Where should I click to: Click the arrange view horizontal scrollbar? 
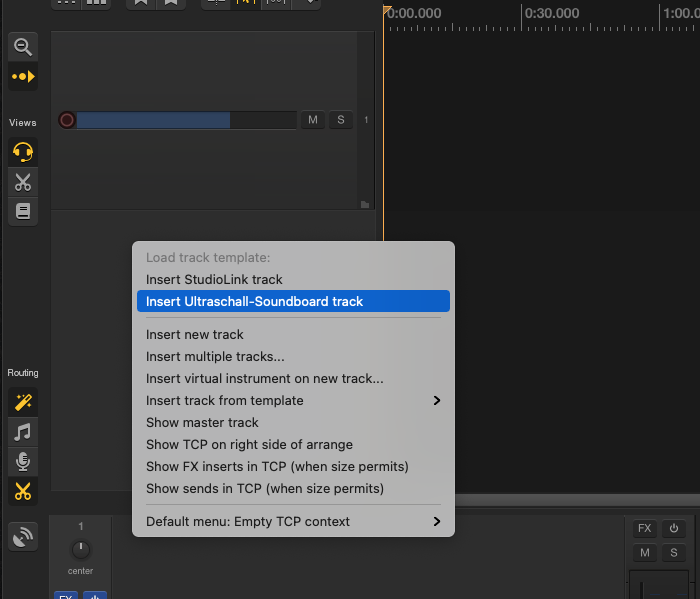(x=577, y=500)
